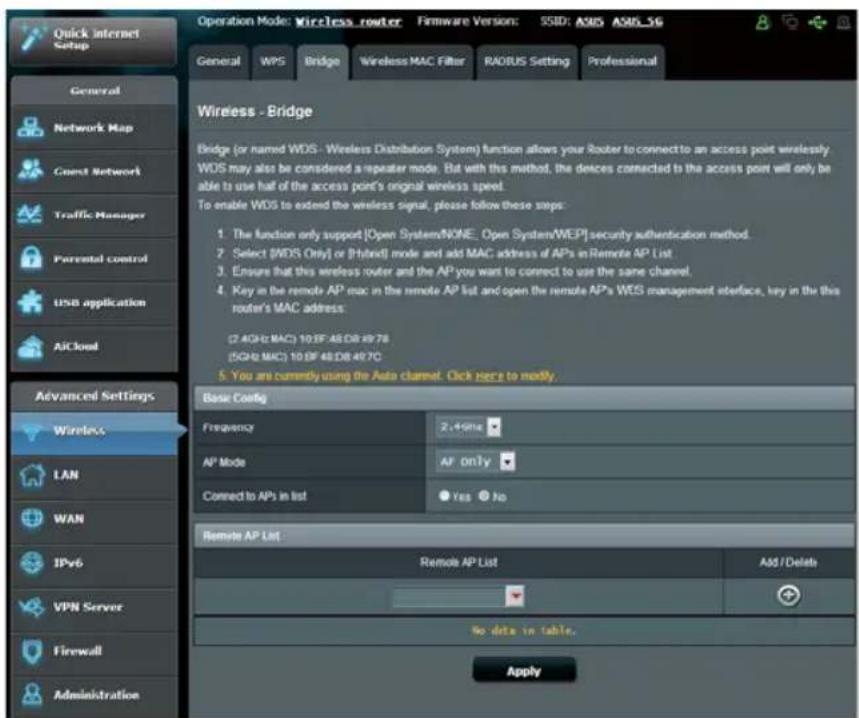
Task: Open Administration menu item
Action: [x=94, y=695]
